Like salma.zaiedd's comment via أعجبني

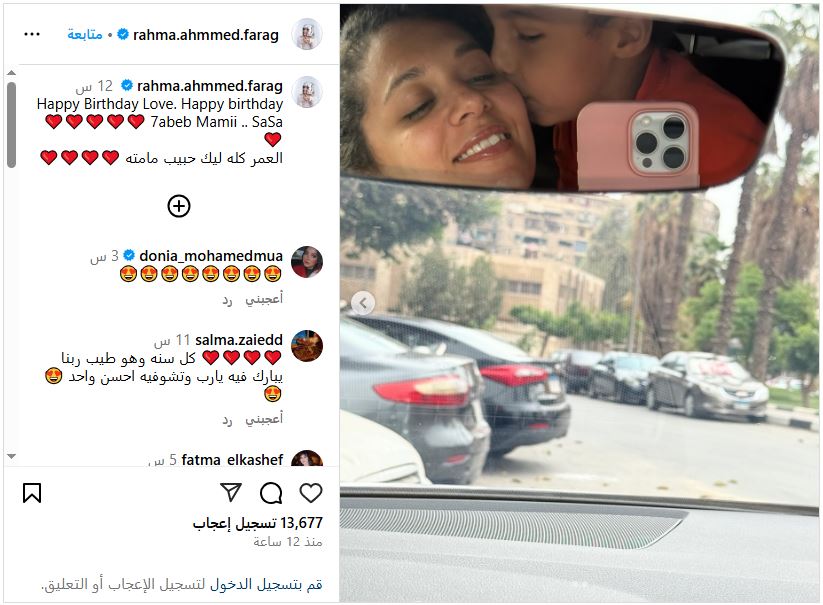tap(264, 419)
